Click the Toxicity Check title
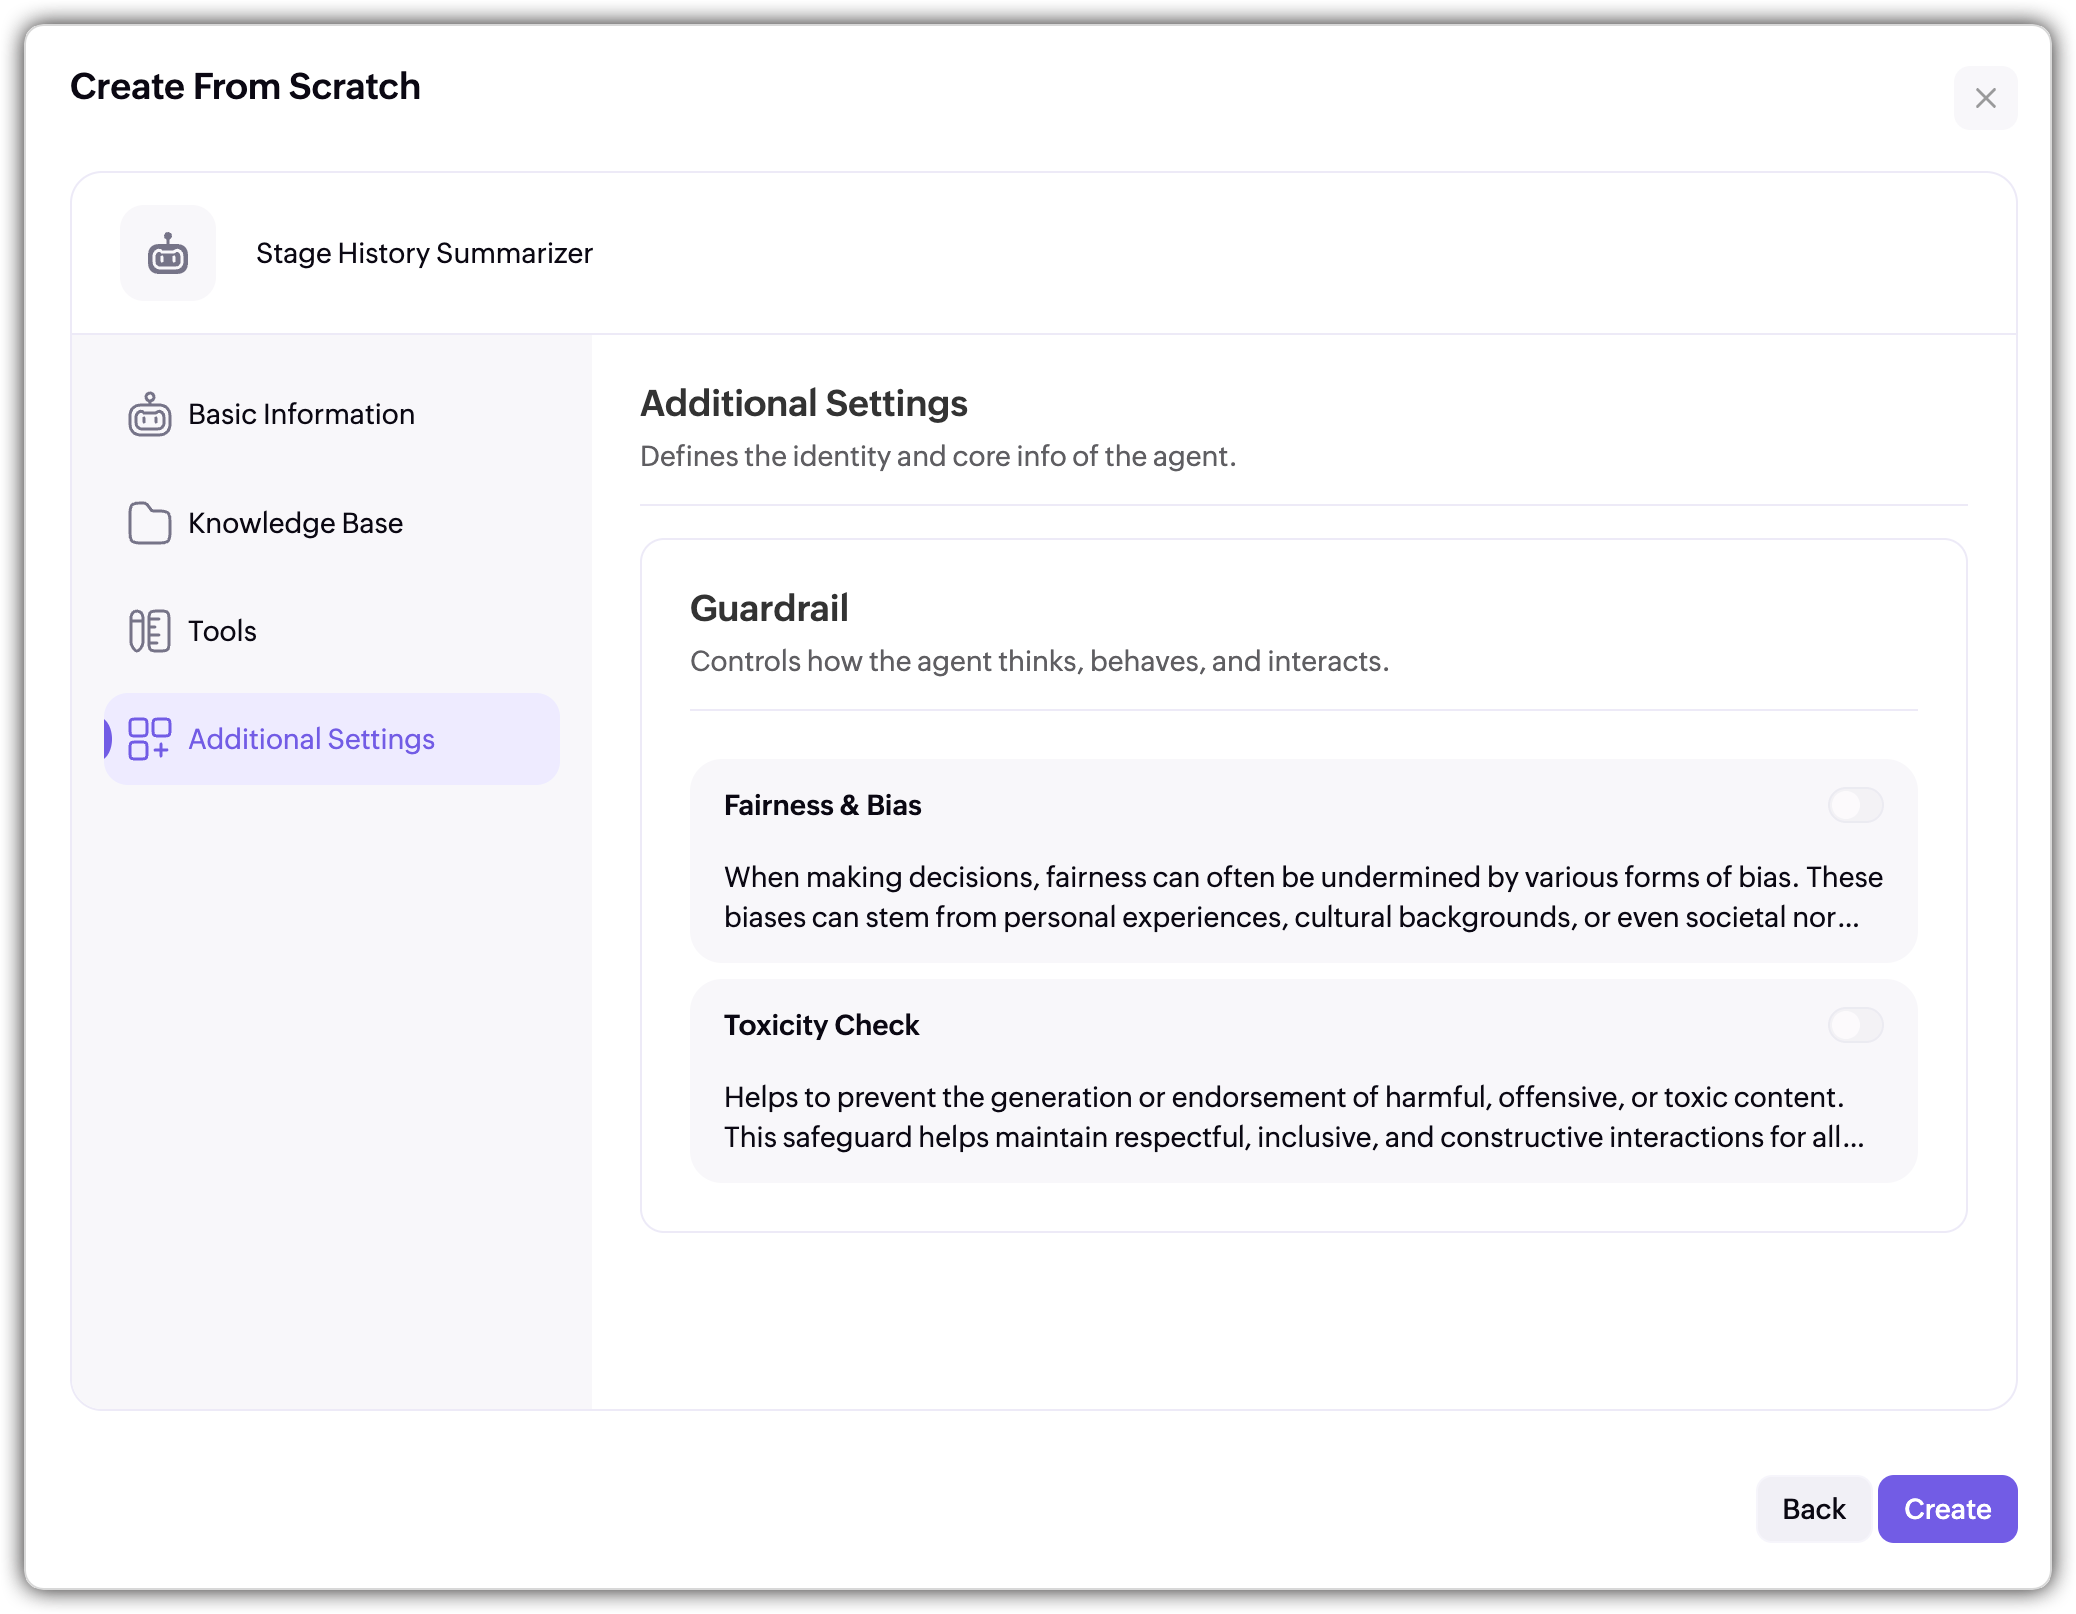This screenshot has height=1614, width=2076. pos(821,1025)
